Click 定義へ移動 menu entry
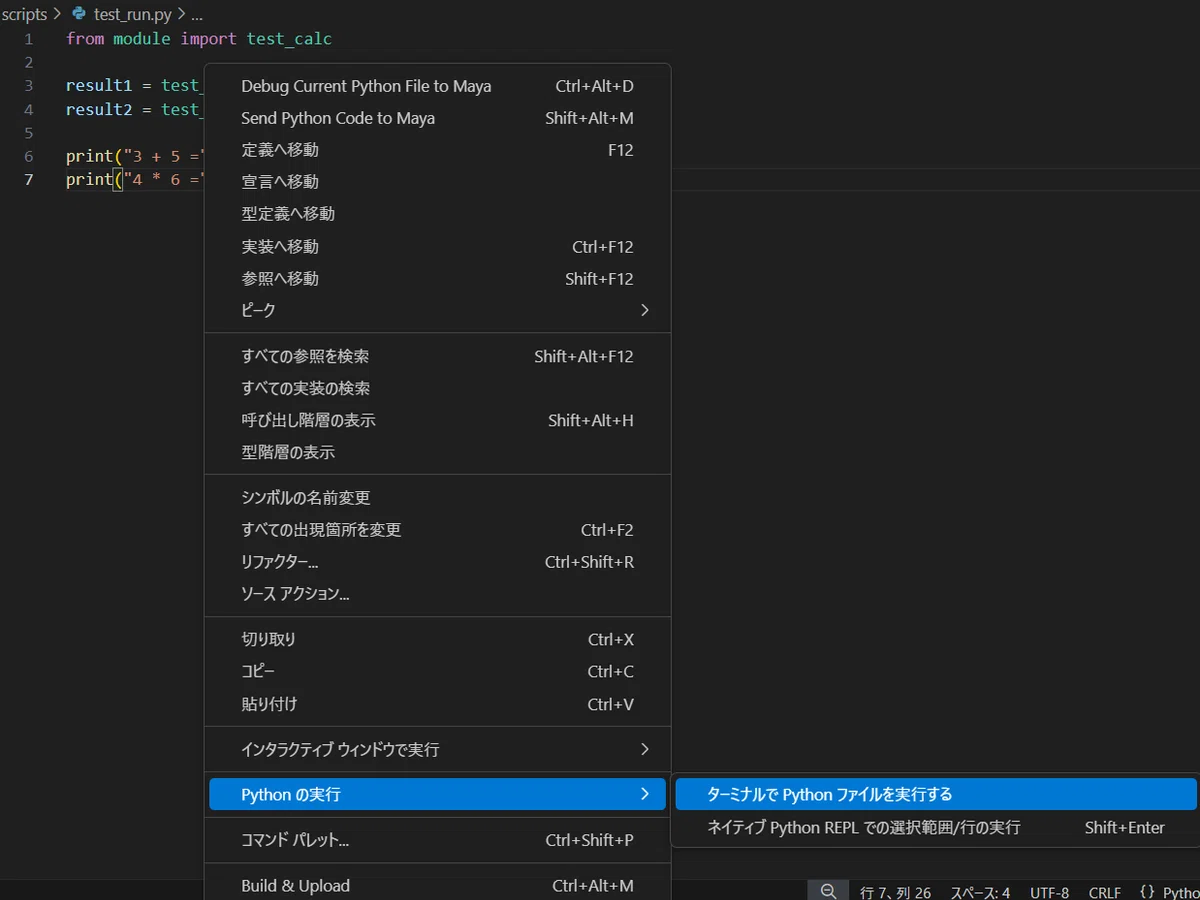 437,150
